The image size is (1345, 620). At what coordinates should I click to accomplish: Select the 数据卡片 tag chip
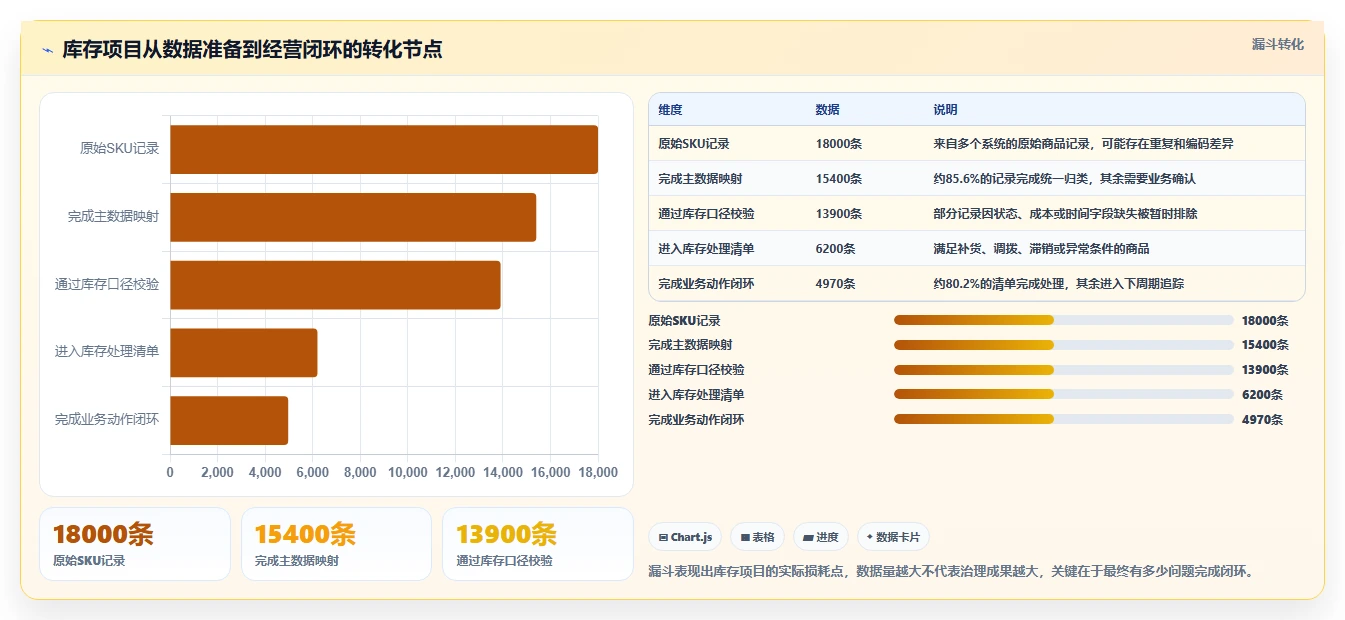click(893, 537)
